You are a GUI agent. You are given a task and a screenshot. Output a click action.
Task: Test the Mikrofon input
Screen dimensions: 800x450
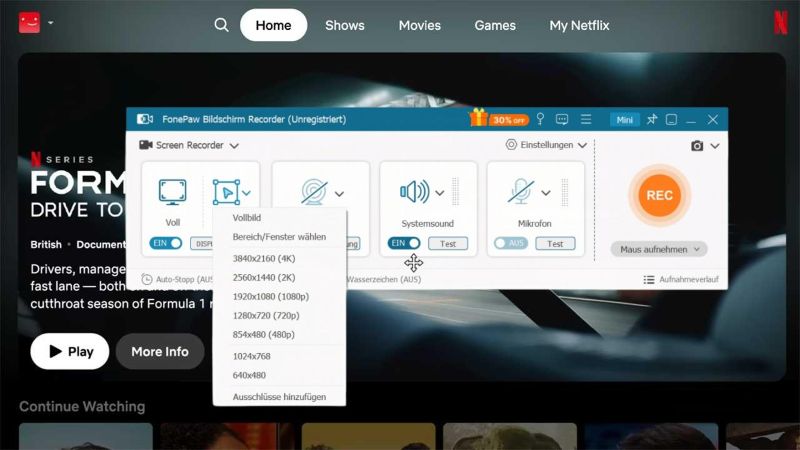pyautogui.click(x=555, y=244)
